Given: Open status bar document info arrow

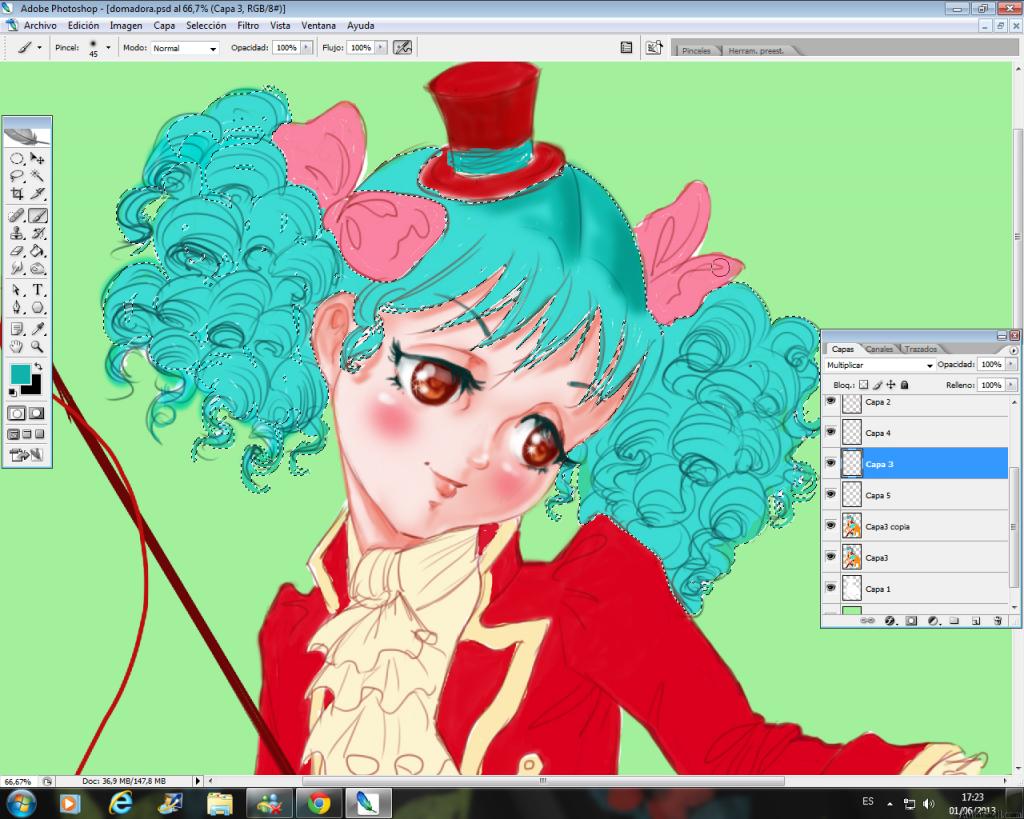Looking at the screenshot, I should pos(198,780).
